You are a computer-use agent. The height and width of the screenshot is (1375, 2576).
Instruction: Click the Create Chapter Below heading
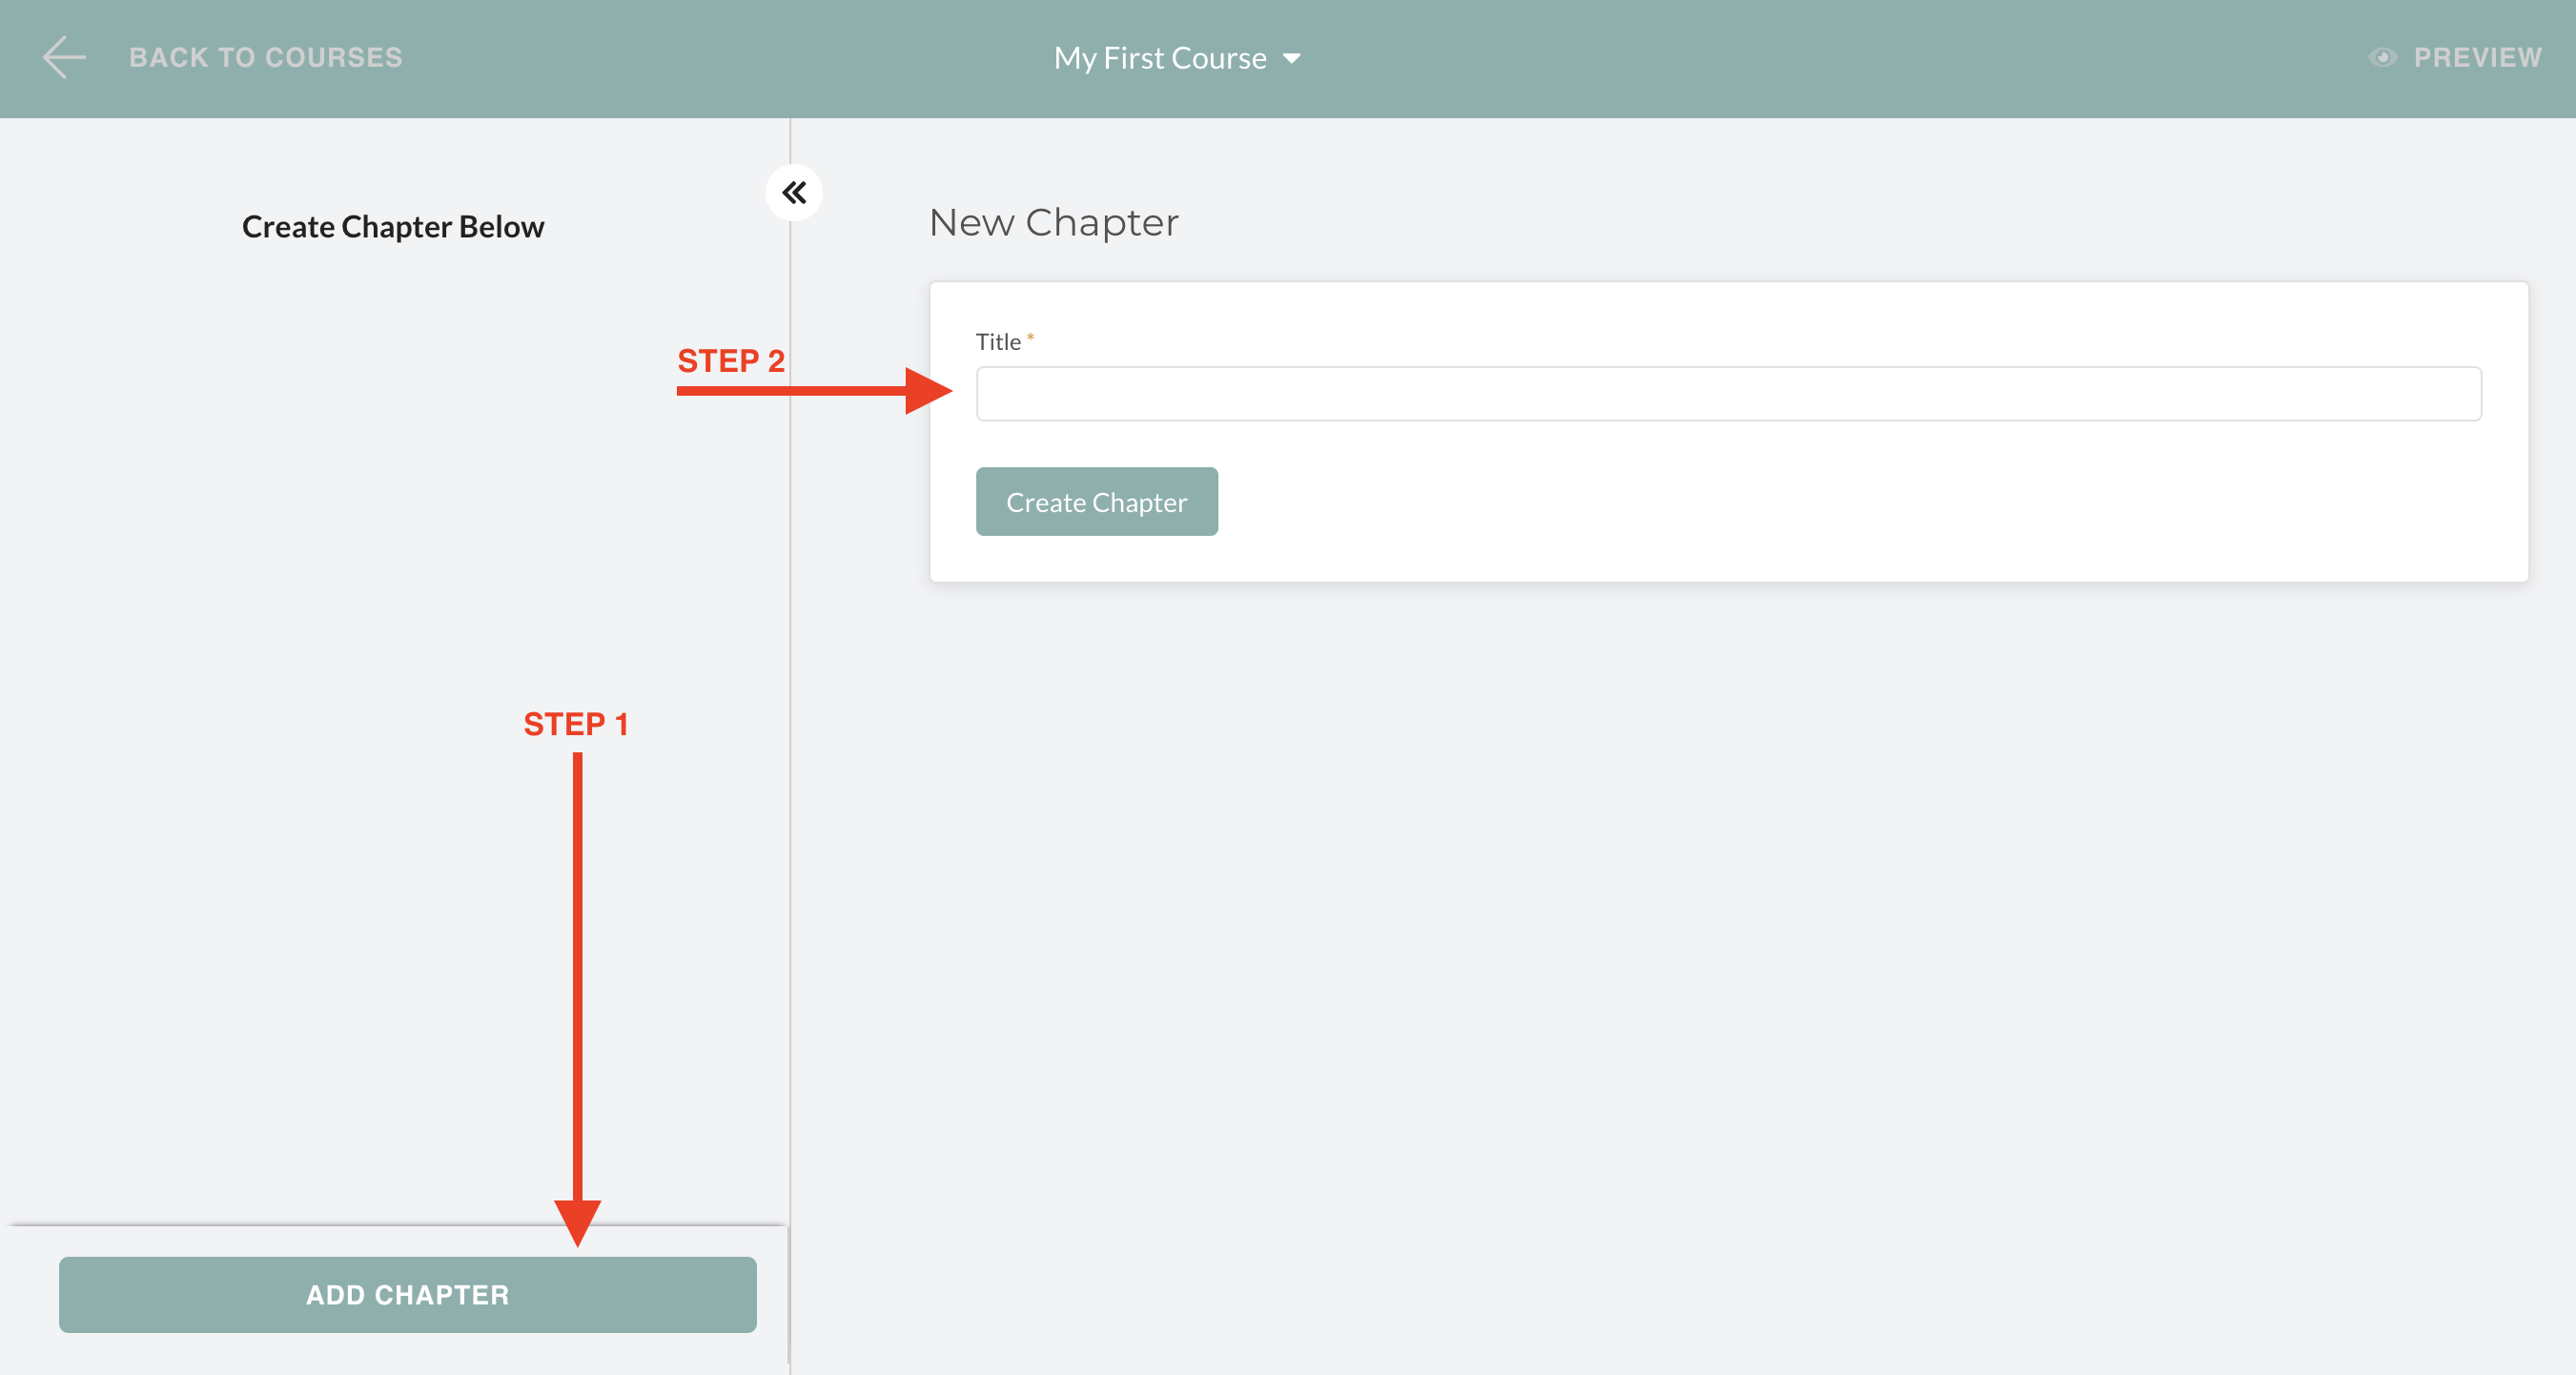(392, 227)
